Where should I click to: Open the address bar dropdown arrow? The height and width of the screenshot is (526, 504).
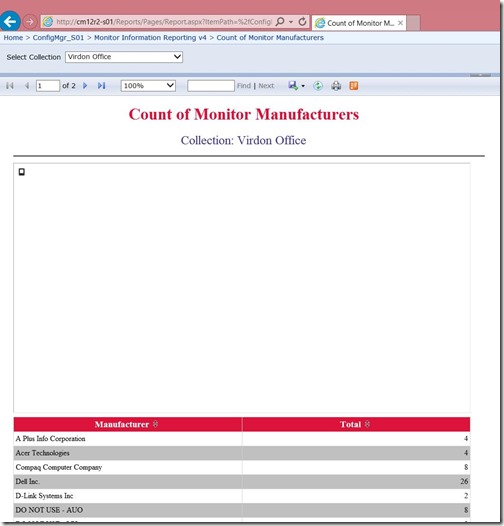291,22
